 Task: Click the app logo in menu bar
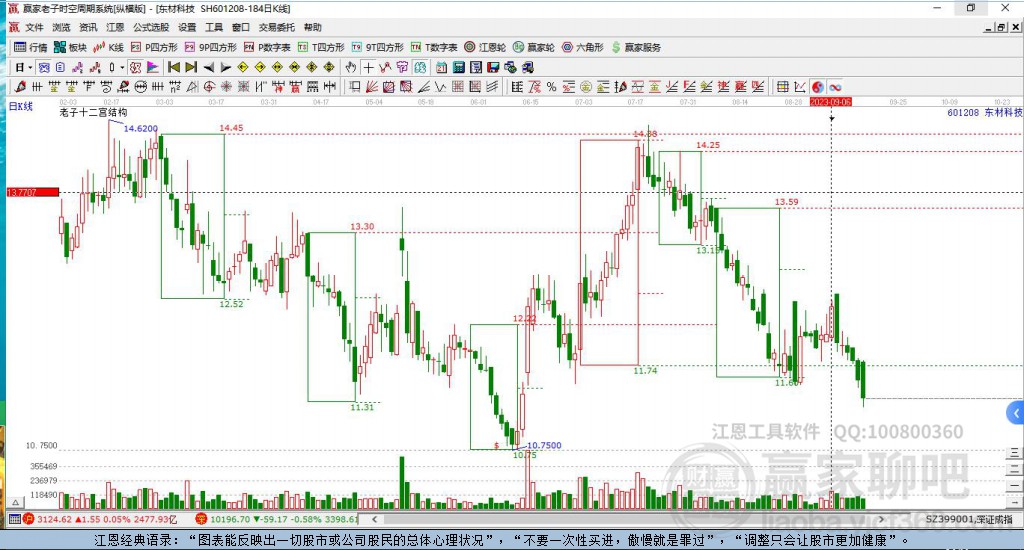14,27
